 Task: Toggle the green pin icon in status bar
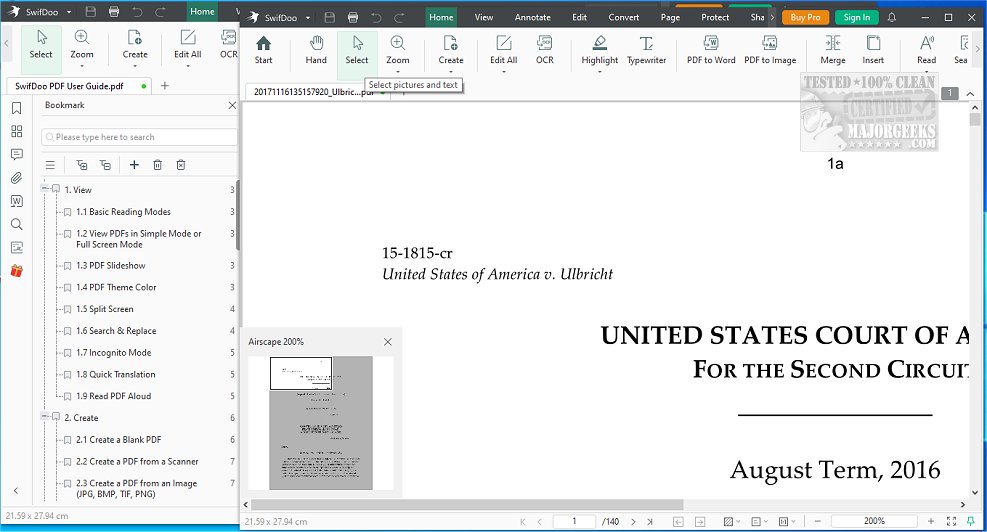971,521
